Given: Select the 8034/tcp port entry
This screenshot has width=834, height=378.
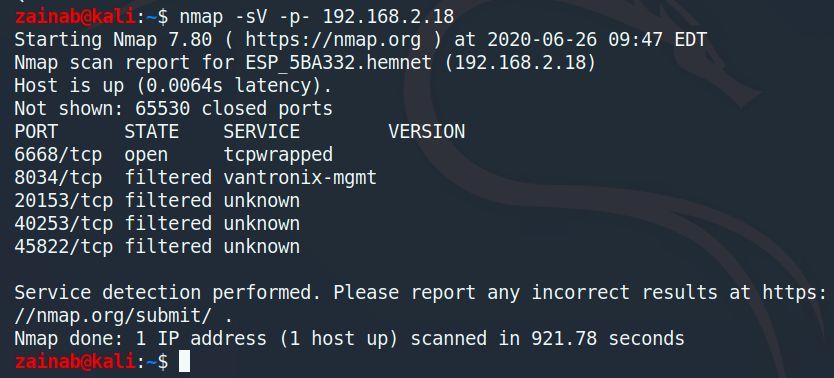Looking at the screenshot, I should pos(57,178).
